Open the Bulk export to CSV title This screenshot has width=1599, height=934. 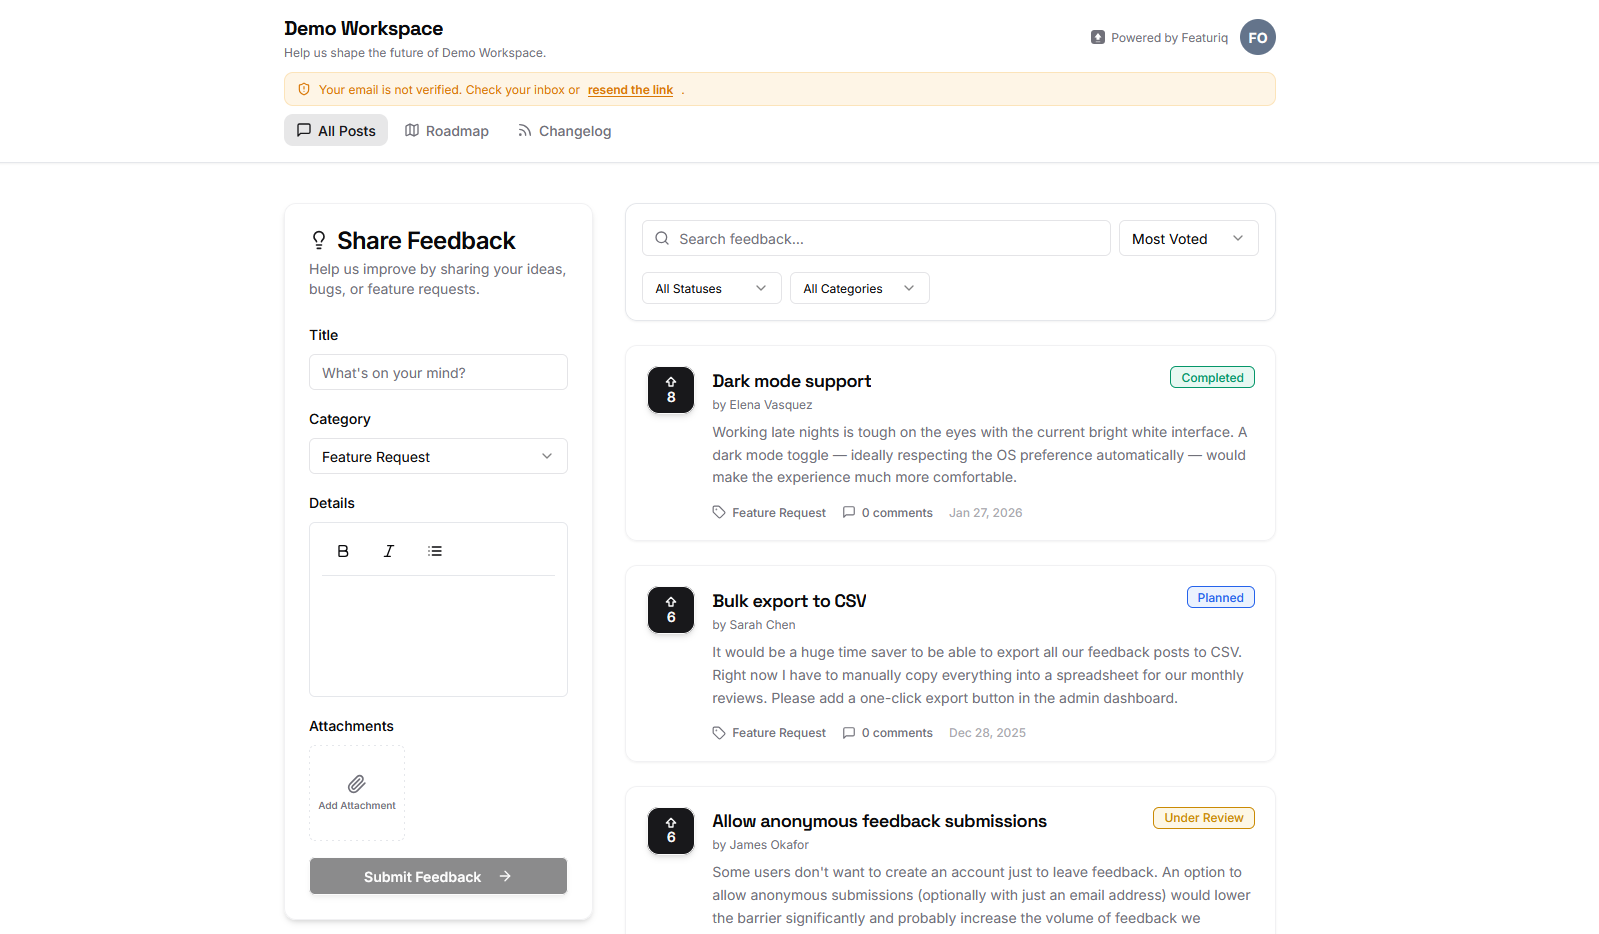789,601
